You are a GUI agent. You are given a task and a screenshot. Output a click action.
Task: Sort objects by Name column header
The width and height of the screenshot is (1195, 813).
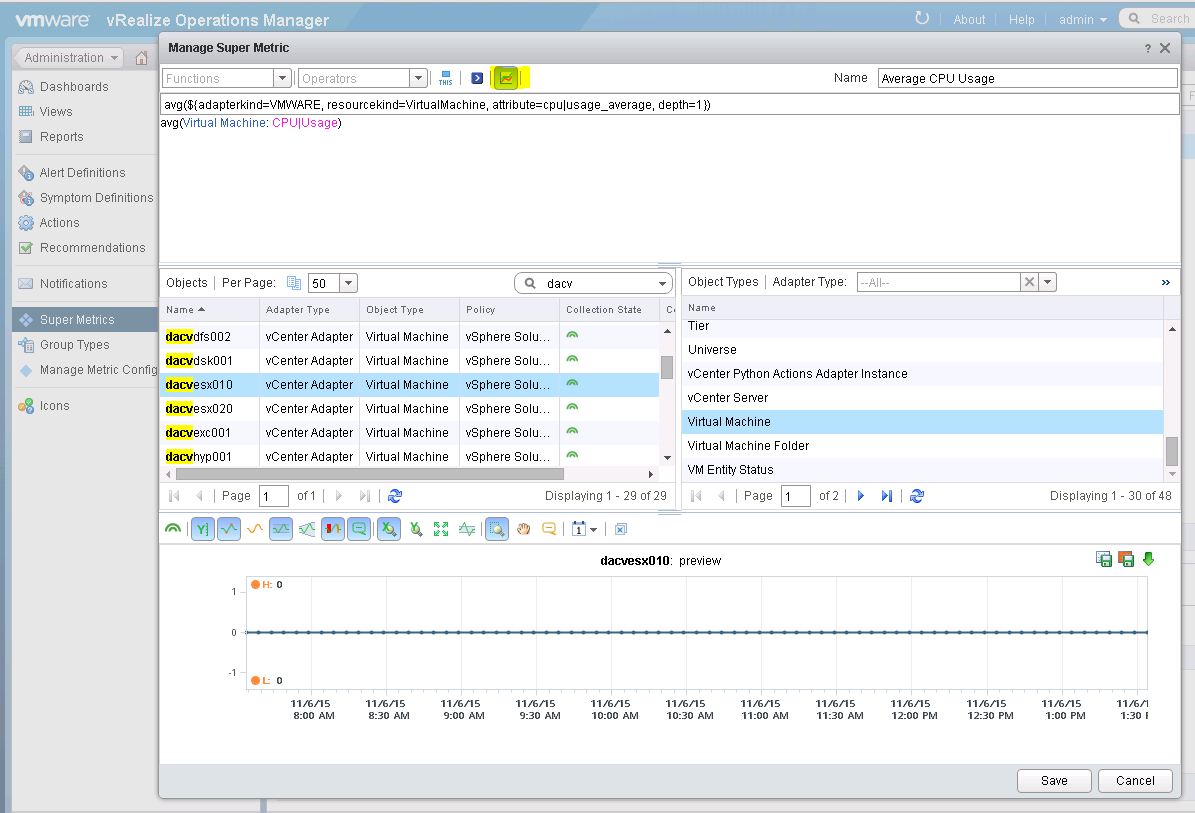click(210, 309)
